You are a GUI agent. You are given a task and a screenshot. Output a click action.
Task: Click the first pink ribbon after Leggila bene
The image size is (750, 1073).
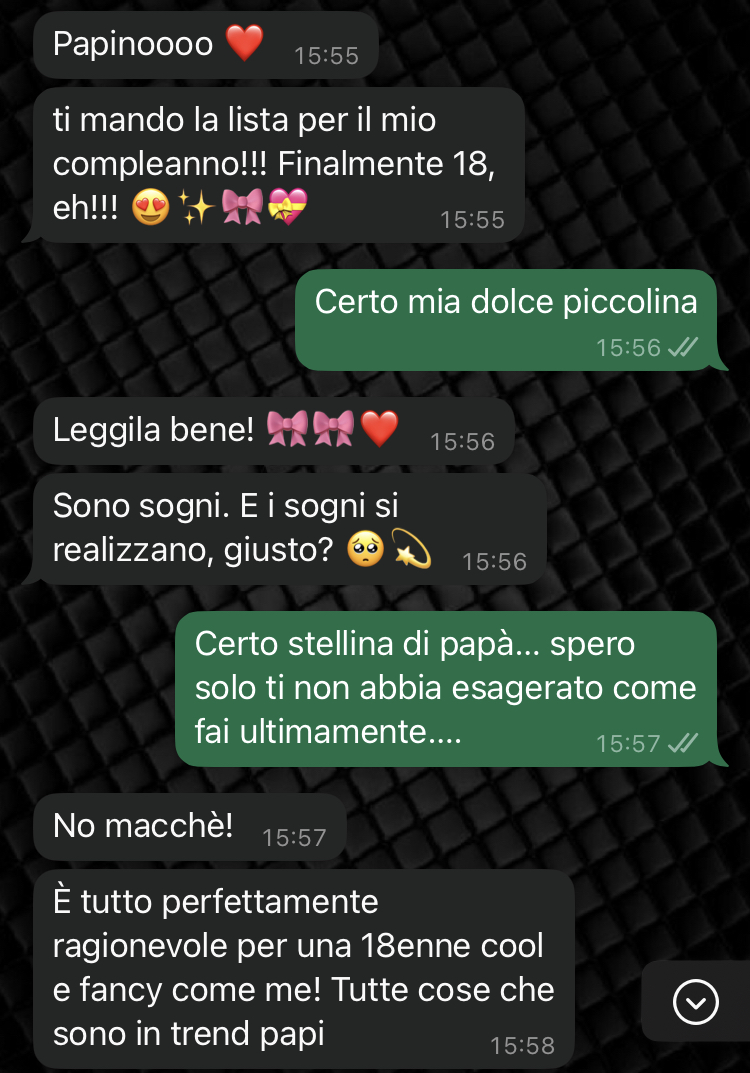pyautogui.click(x=287, y=429)
